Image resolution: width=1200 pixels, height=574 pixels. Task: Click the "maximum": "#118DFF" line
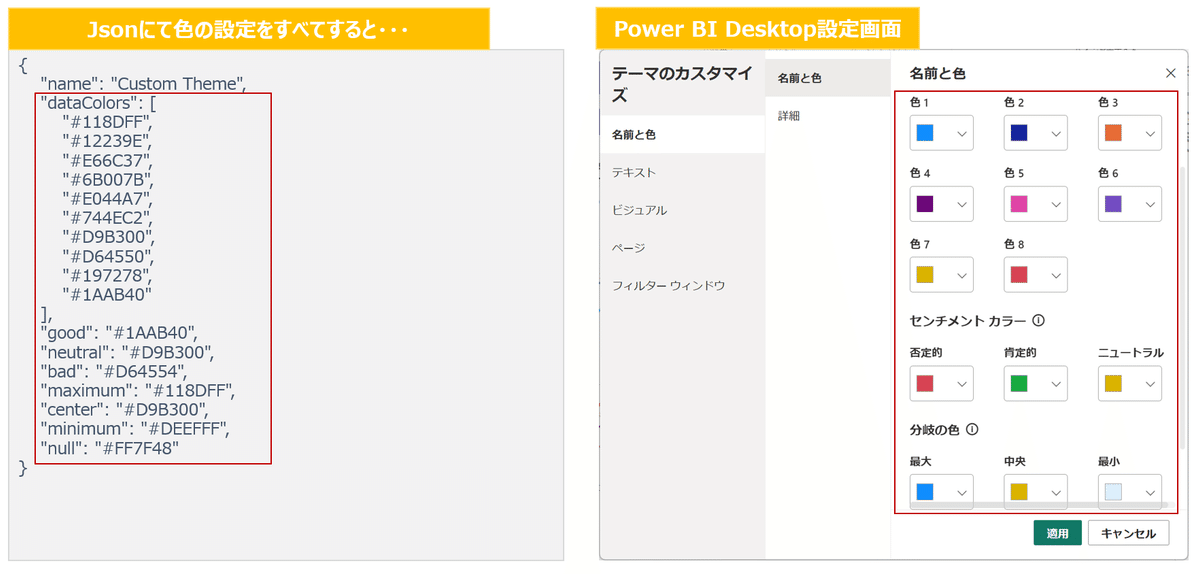137,390
